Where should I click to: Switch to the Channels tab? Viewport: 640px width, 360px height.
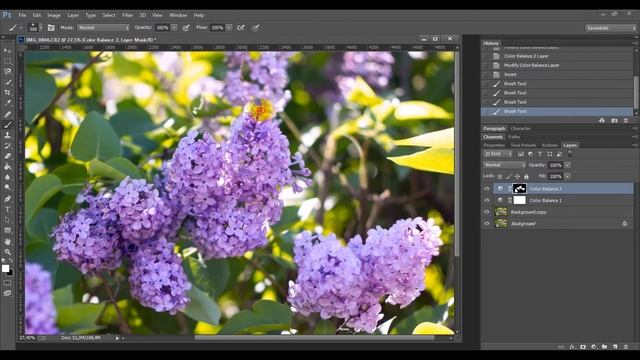[493, 137]
